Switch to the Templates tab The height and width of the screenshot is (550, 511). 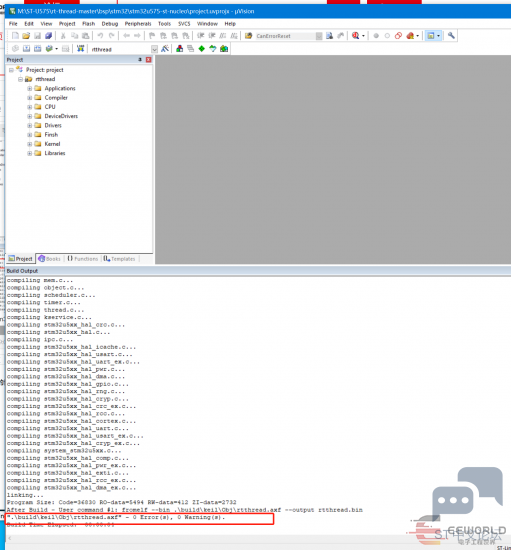tap(120, 259)
